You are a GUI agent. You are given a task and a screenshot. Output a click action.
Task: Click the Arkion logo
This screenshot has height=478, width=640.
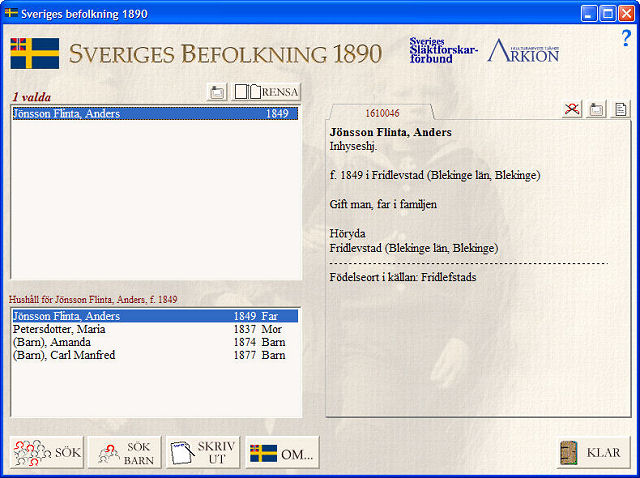click(x=523, y=50)
